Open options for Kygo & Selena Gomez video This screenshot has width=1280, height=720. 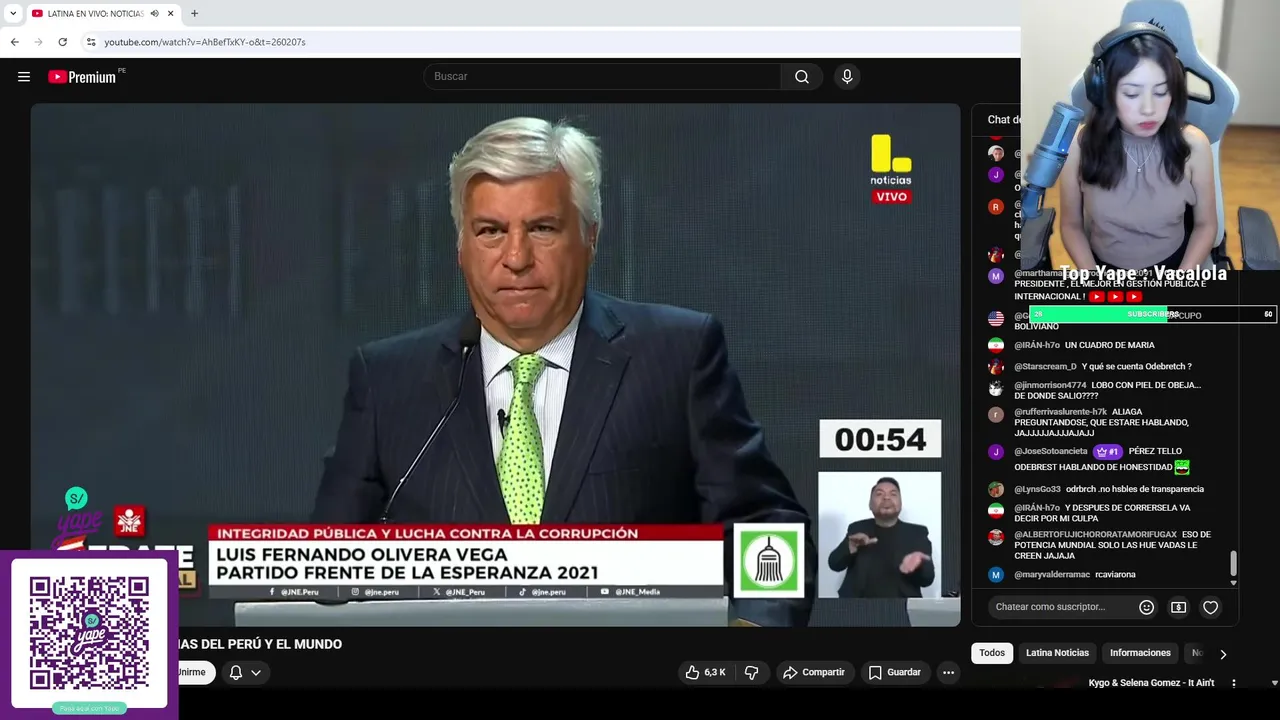pos(1234,683)
